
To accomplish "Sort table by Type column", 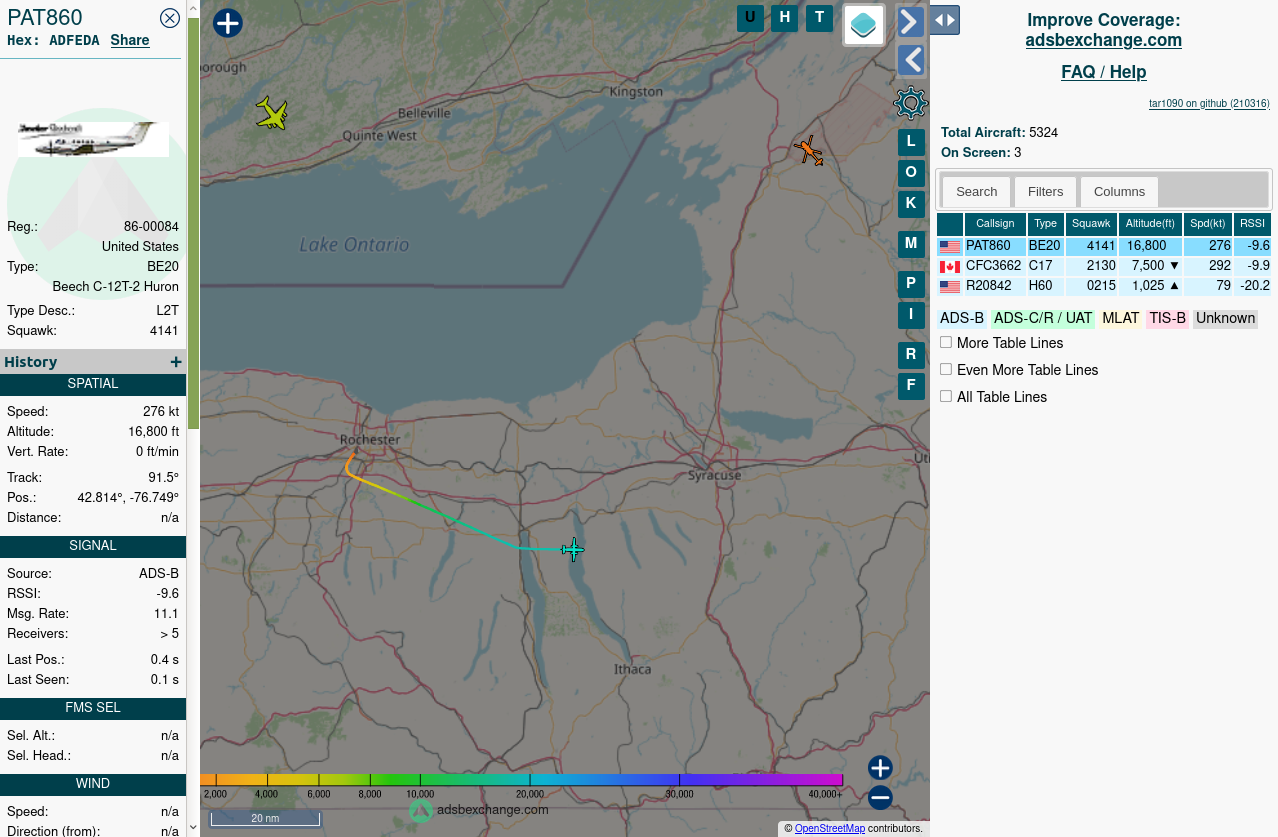I will click(1045, 224).
